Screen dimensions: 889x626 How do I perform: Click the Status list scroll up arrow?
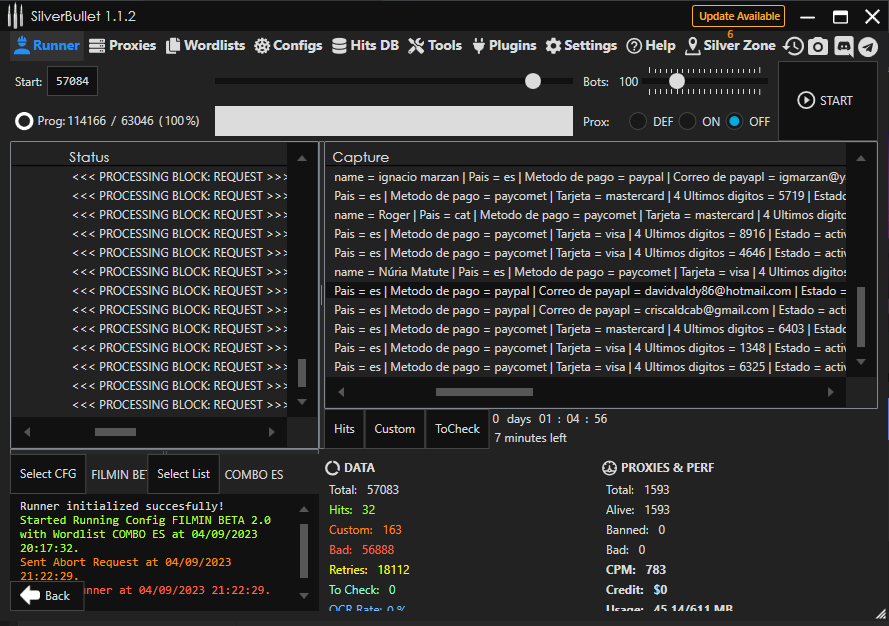click(x=302, y=158)
